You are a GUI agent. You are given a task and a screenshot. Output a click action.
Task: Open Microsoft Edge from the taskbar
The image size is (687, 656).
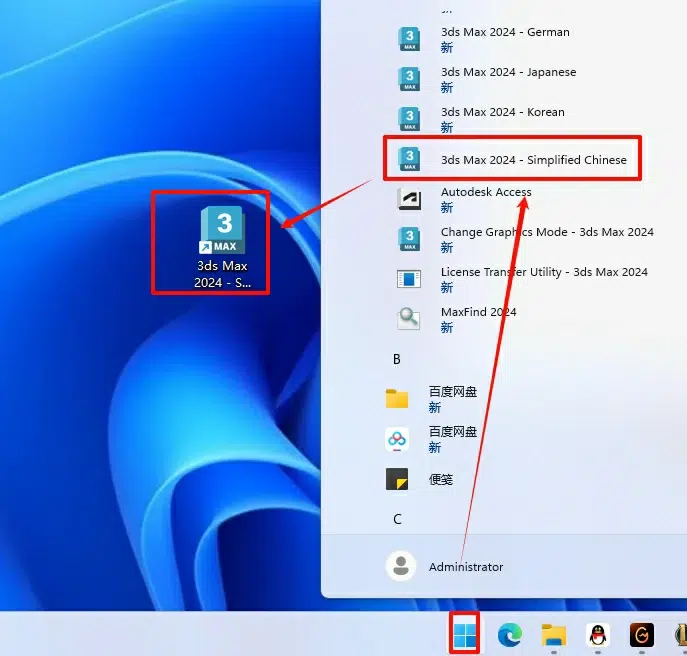point(509,635)
